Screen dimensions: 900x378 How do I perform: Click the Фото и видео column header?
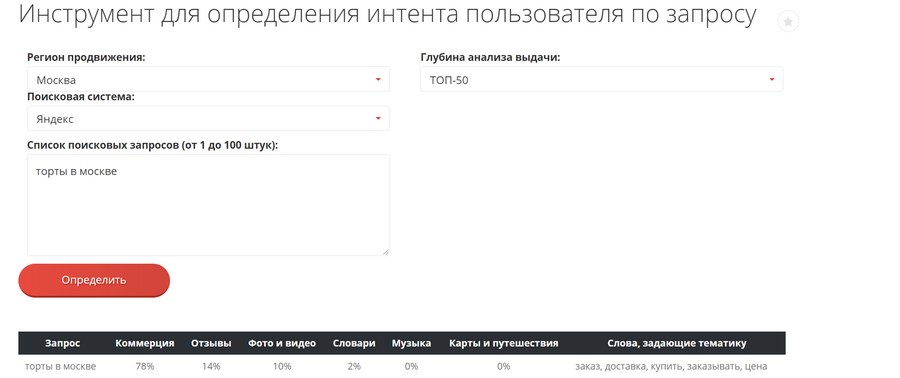click(x=282, y=343)
